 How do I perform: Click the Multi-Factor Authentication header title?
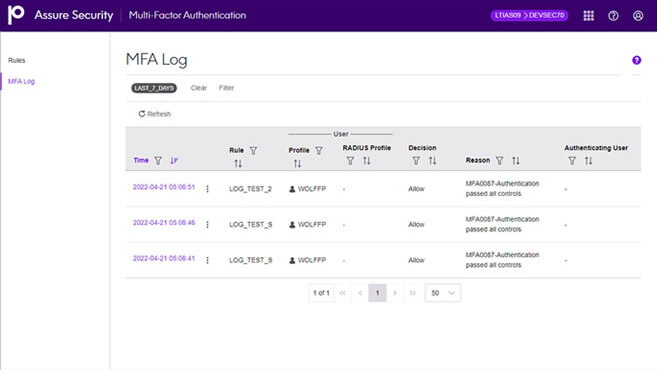tap(187, 15)
